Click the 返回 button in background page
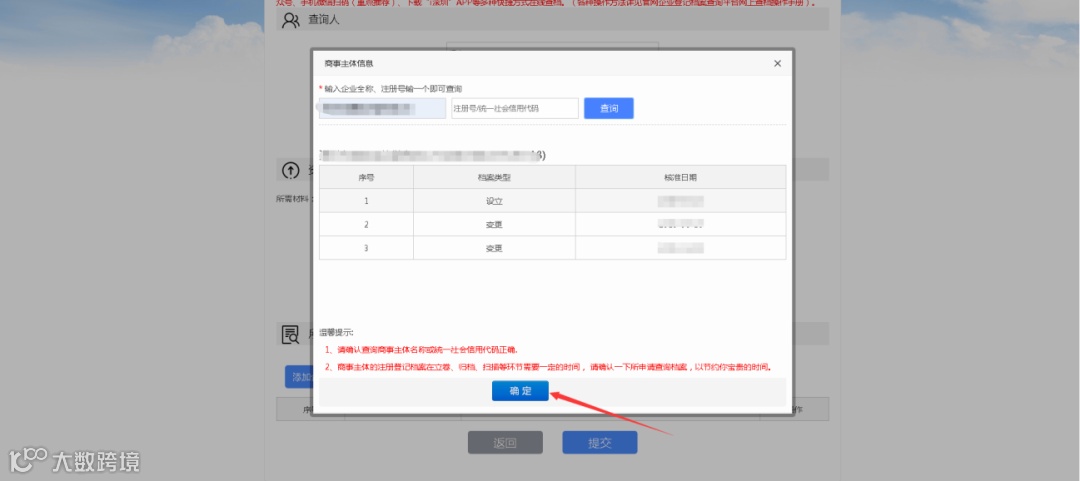1080x481 pixels. [505, 443]
